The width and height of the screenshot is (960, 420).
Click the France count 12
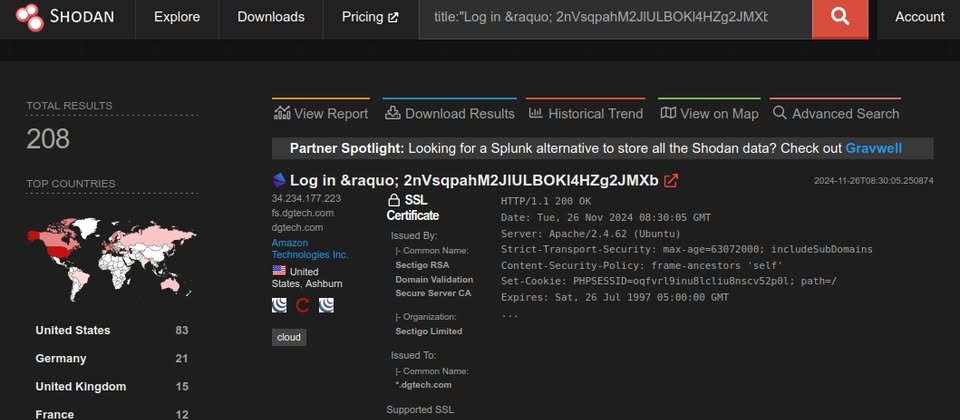[182, 415]
